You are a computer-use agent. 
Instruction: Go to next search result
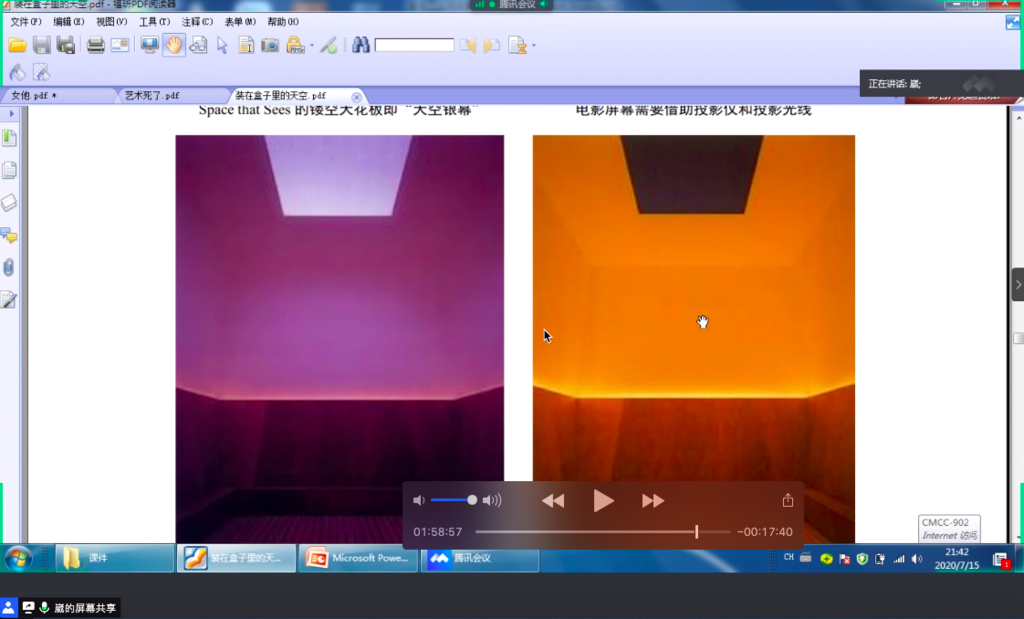click(x=492, y=45)
